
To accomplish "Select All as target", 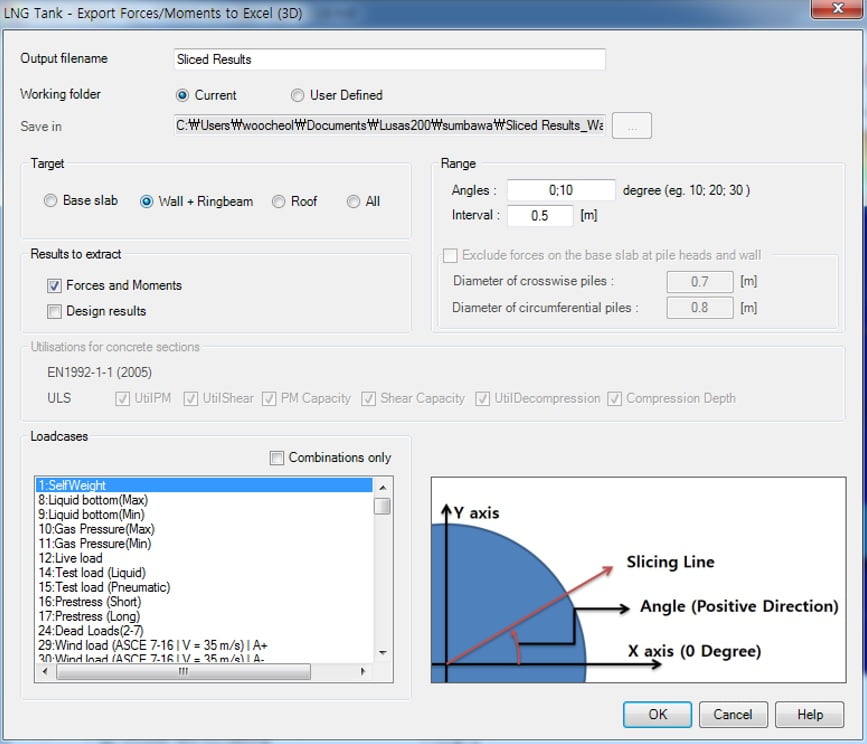I will coord(353,201).
